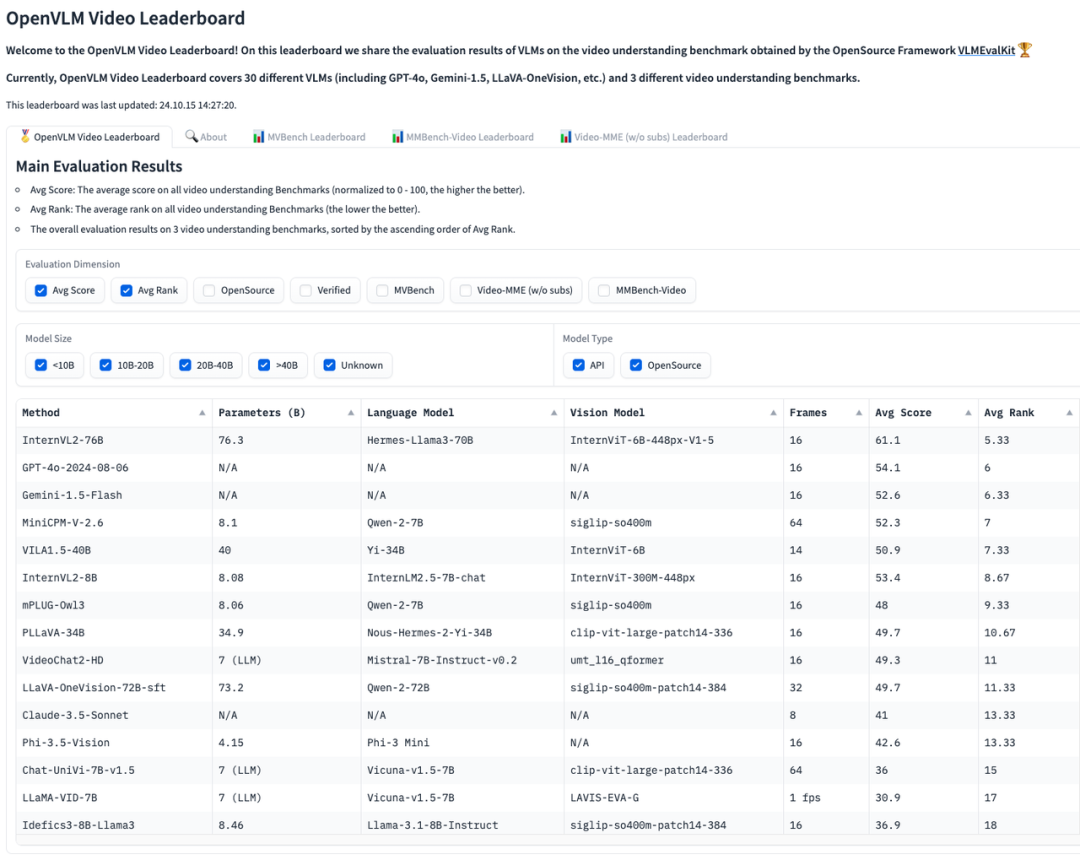1080x860 pixels.
Task: Sort by Parameters (B) column arrow
Action: tap(351, 413)
